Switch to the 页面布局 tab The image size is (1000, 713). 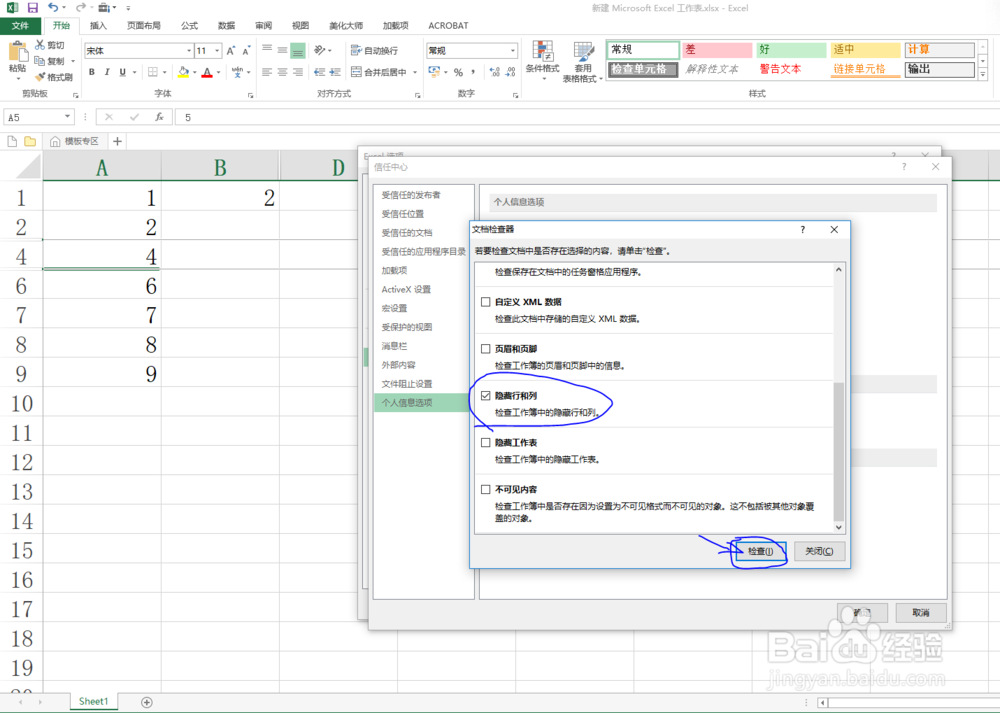point(143,26)
